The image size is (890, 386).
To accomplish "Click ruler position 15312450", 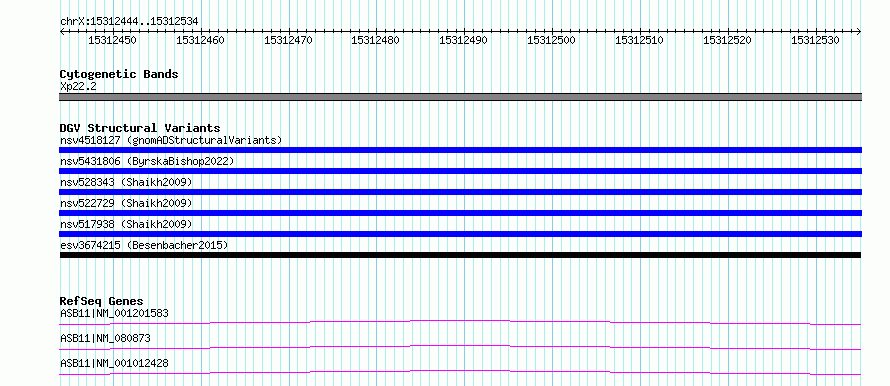I will pos(112,40).
